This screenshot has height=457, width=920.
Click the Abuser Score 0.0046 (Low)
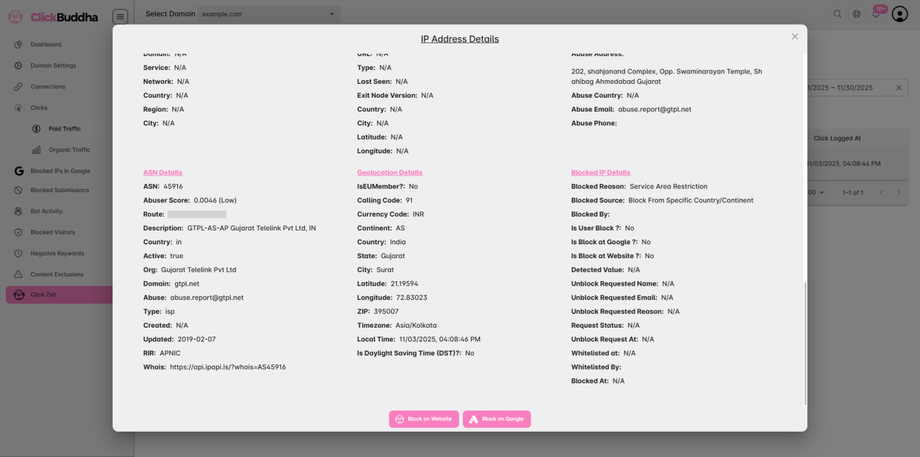[215, 201]
